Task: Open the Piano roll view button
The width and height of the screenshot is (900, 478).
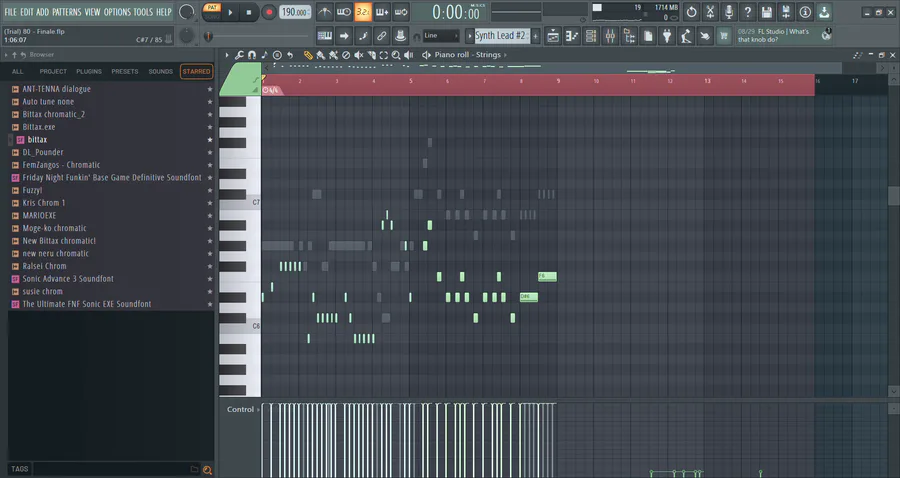Action: pos(572,36)
